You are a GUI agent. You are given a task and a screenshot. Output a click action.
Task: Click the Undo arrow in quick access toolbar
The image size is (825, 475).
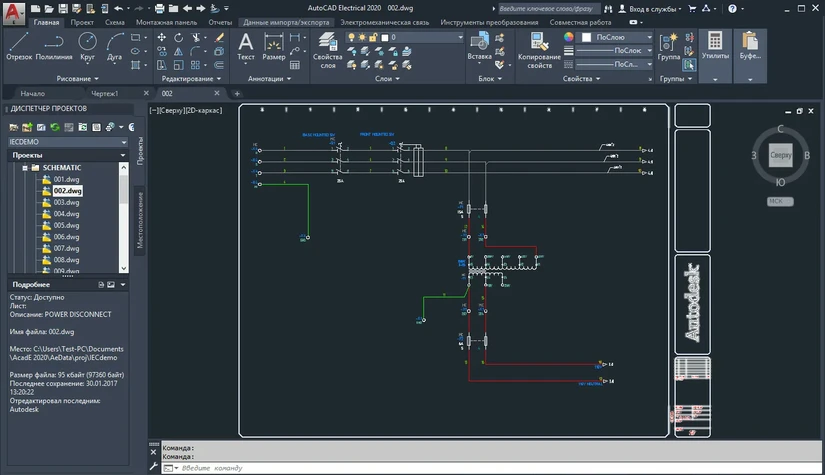coord(118,8)
